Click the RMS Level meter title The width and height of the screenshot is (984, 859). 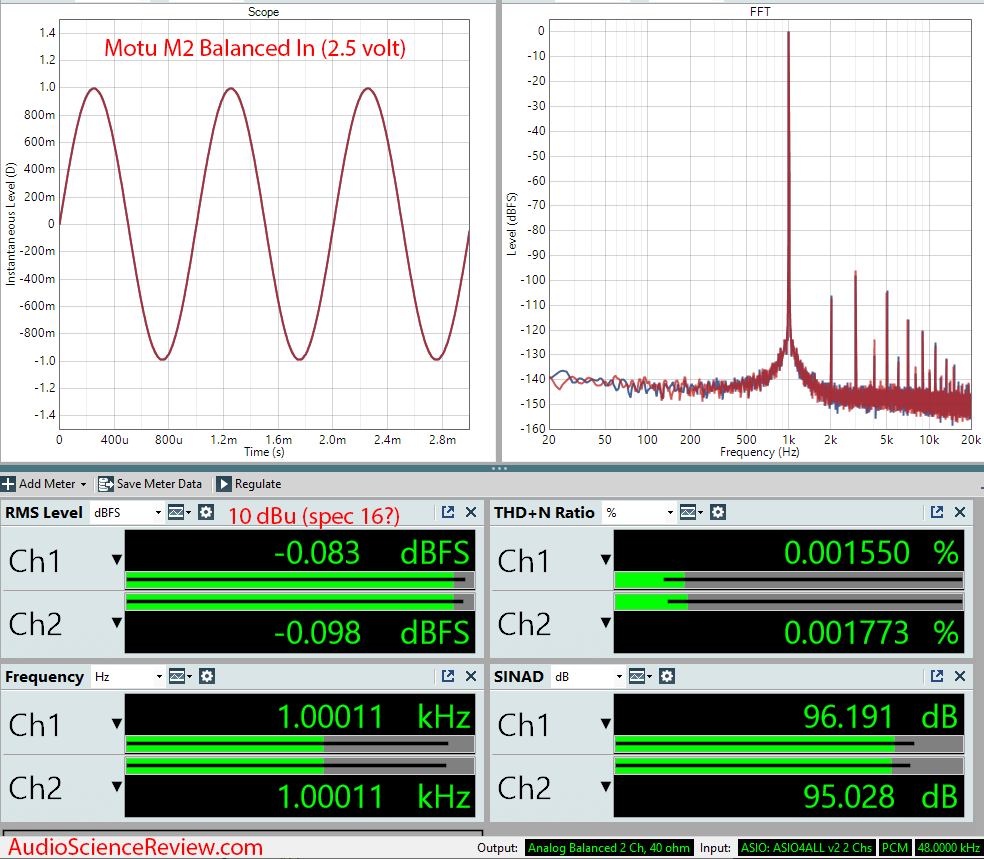[44, 513]
